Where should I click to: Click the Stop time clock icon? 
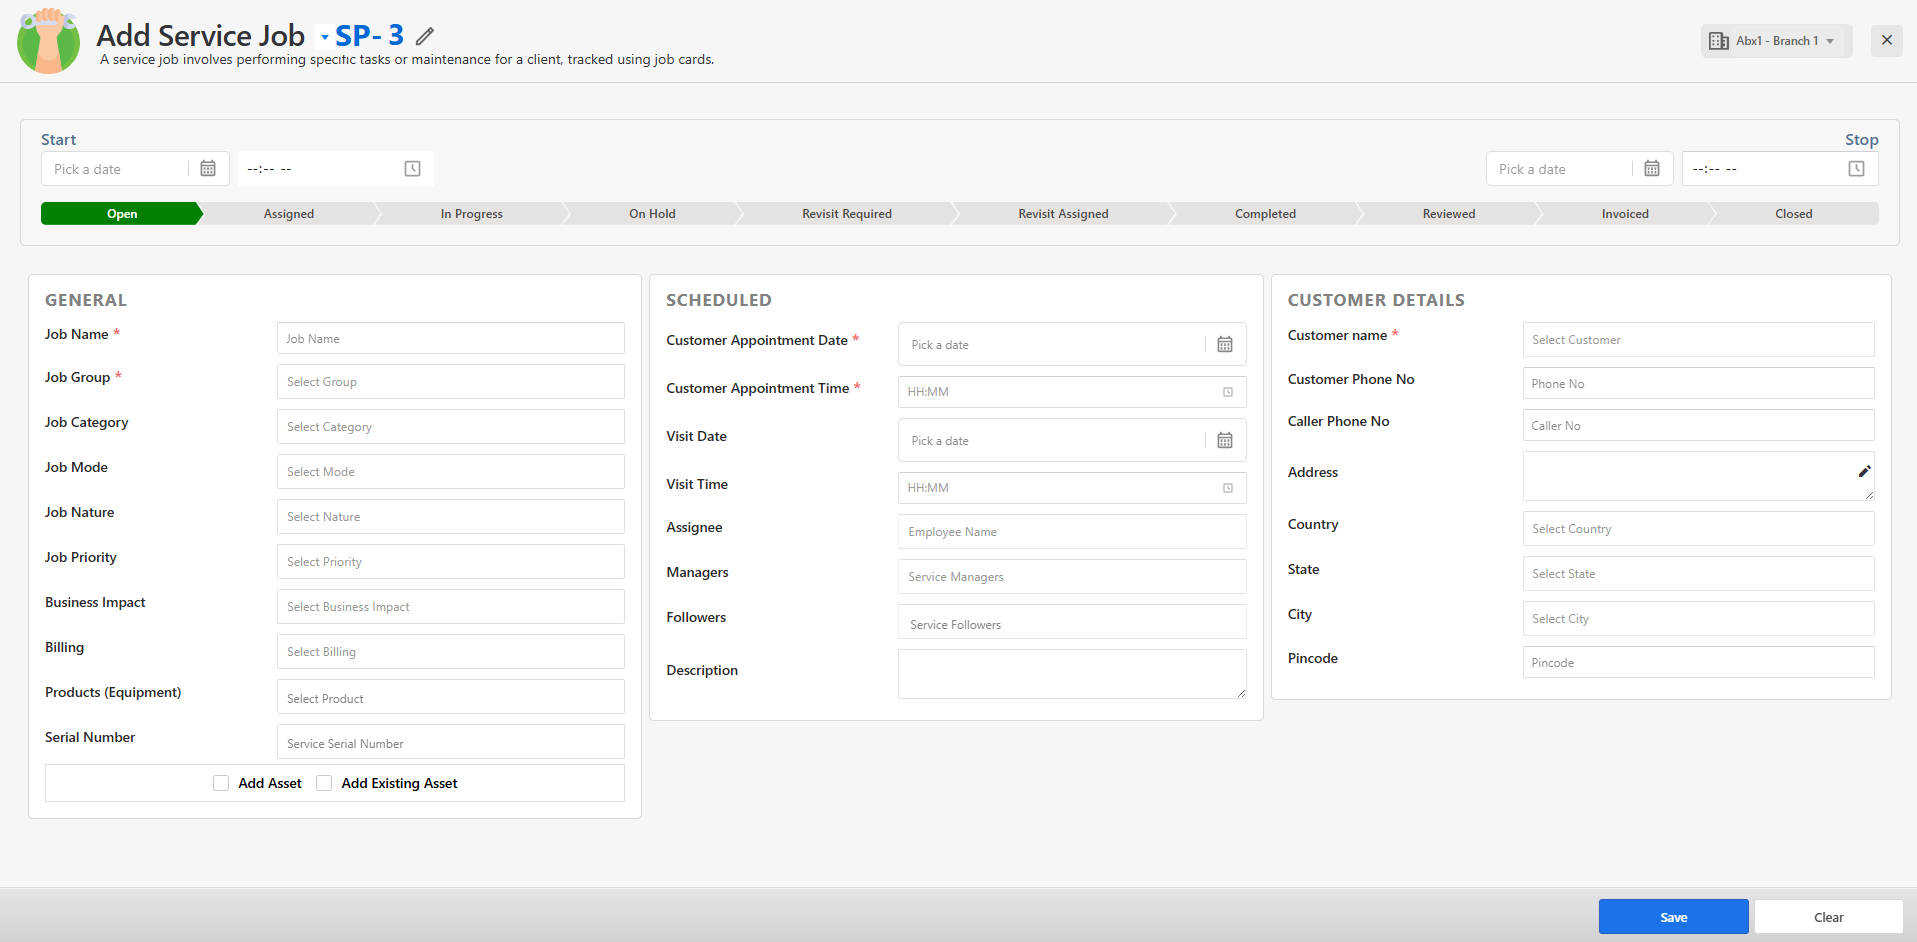point(1856,169)
